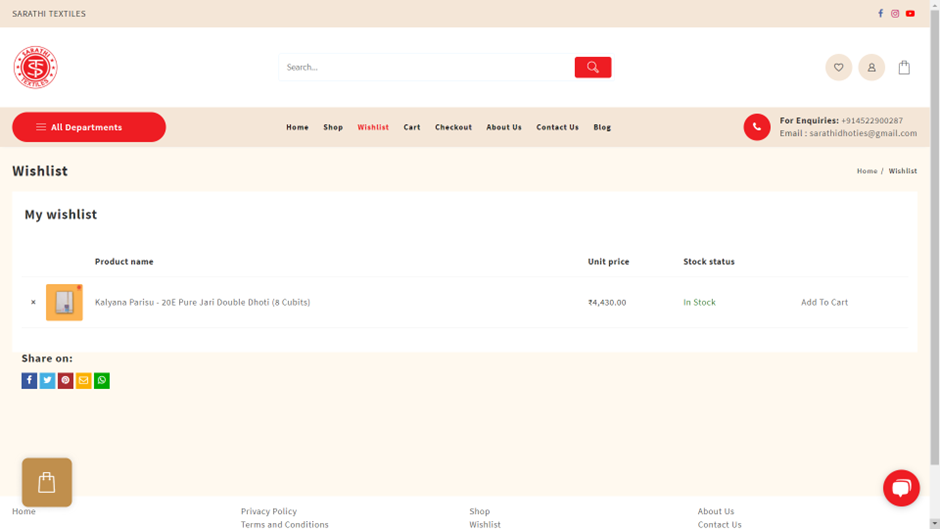940x529 pixels.
Task: Open Blog in navigation bar
Action: pos(602,127)
